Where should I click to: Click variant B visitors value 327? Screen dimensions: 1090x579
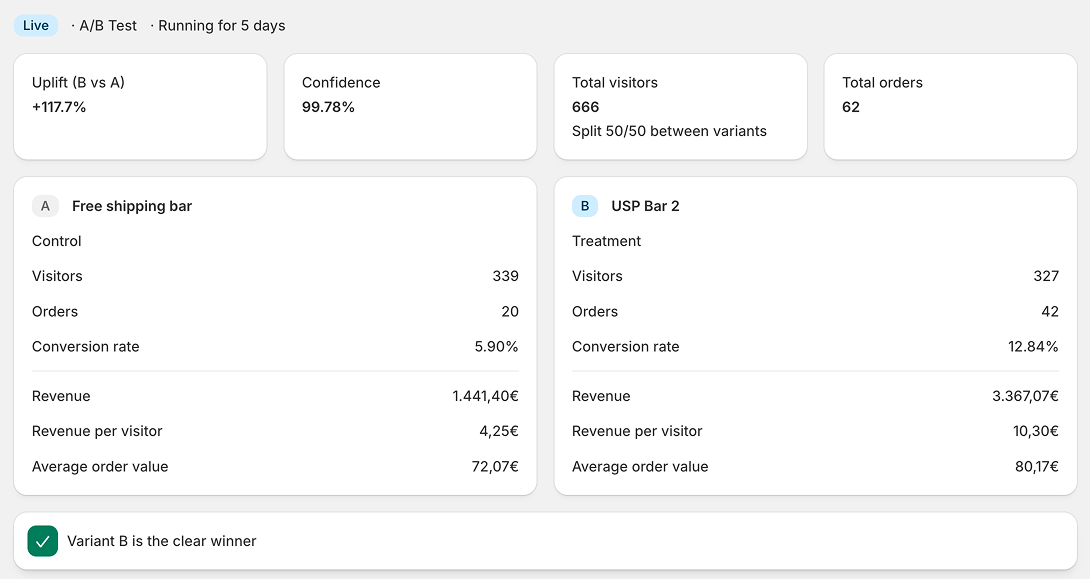(x=1046, y=276)
